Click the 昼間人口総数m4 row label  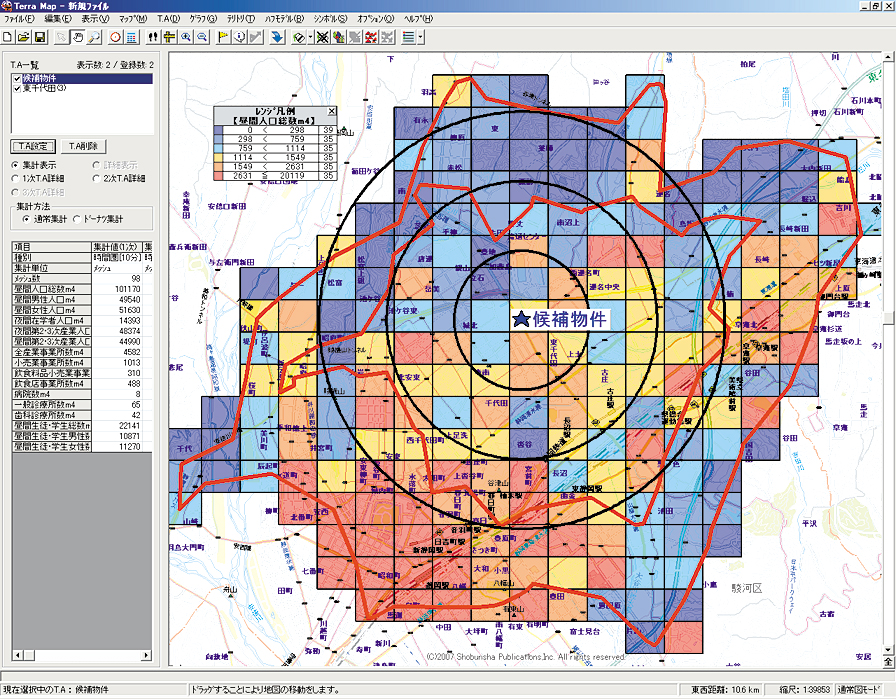pos(51,289)
